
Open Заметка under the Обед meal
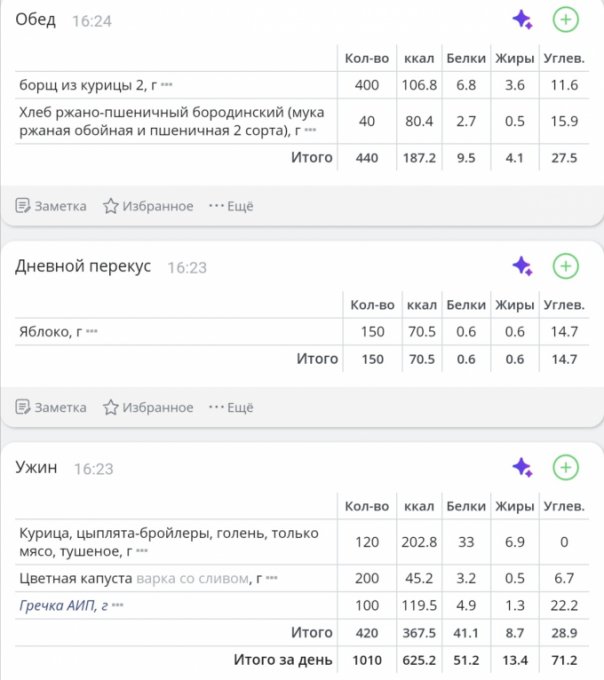(51, 206)
